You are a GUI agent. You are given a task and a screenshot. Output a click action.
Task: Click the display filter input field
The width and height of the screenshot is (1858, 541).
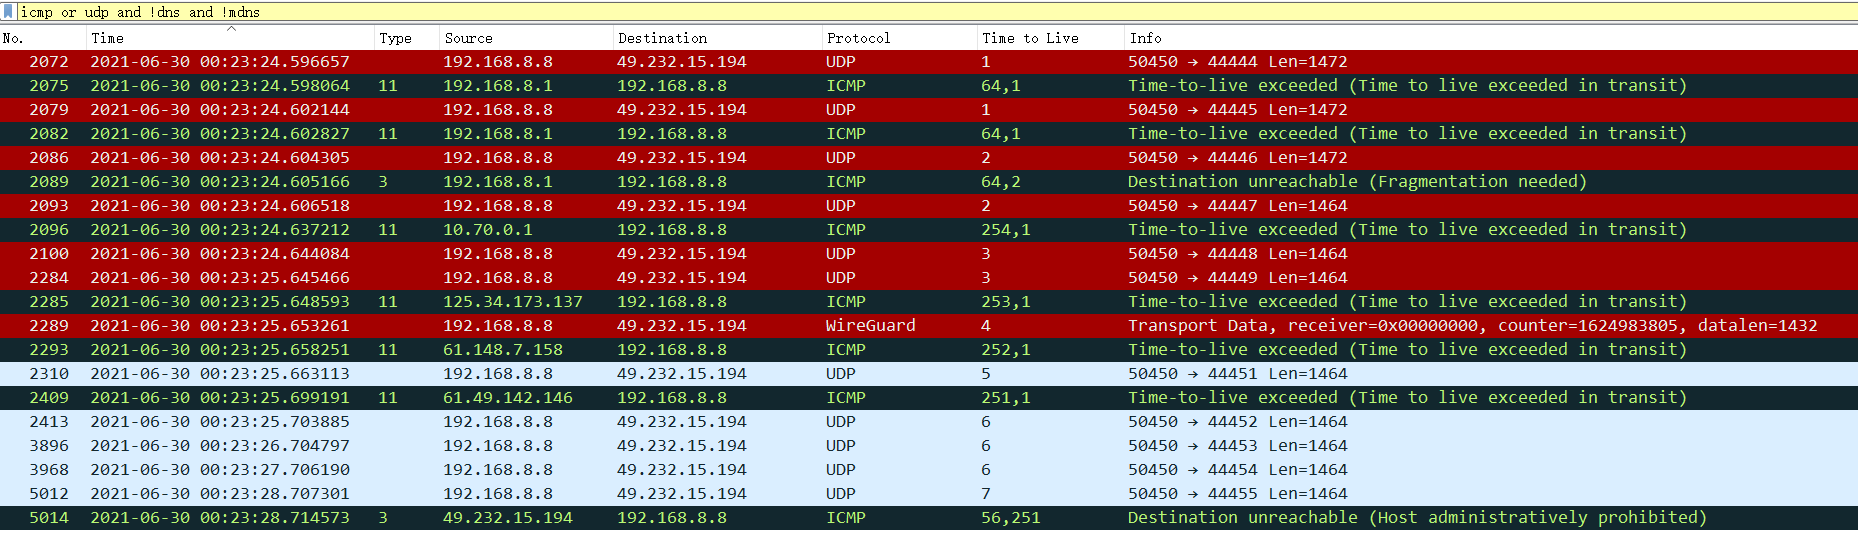(x=937, y=12)
